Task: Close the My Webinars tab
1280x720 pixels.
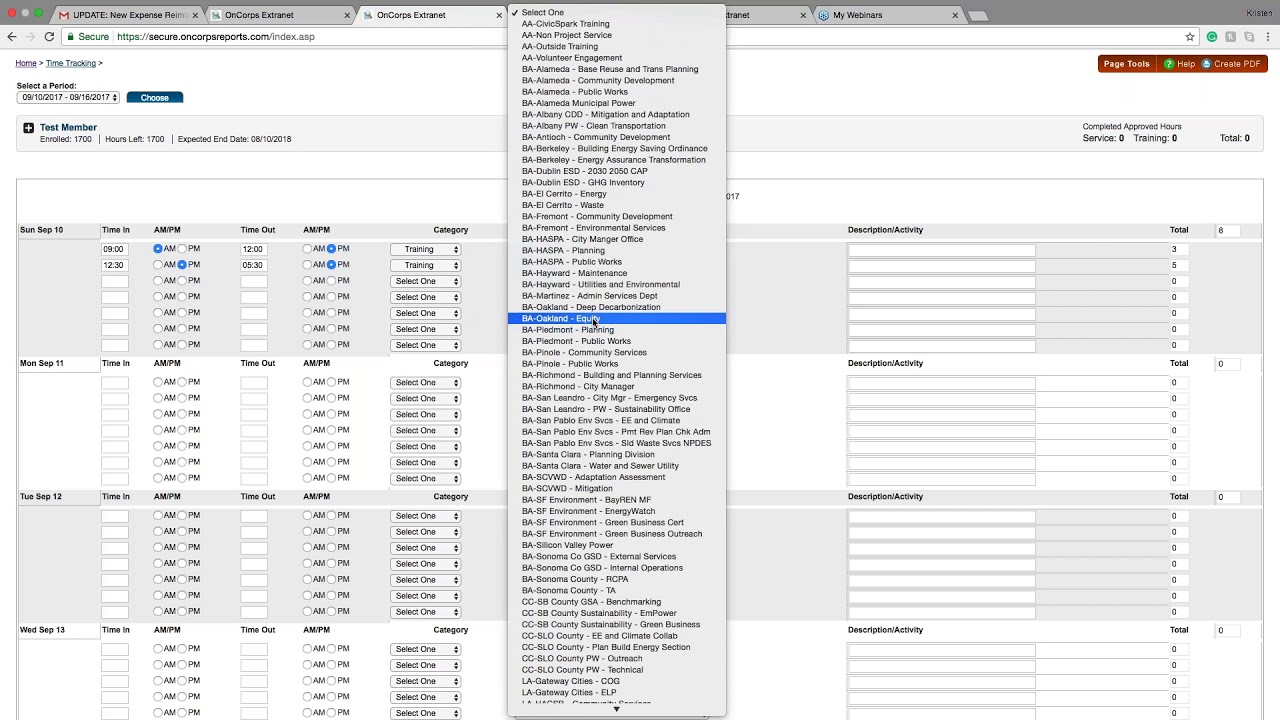Action: 955,15
